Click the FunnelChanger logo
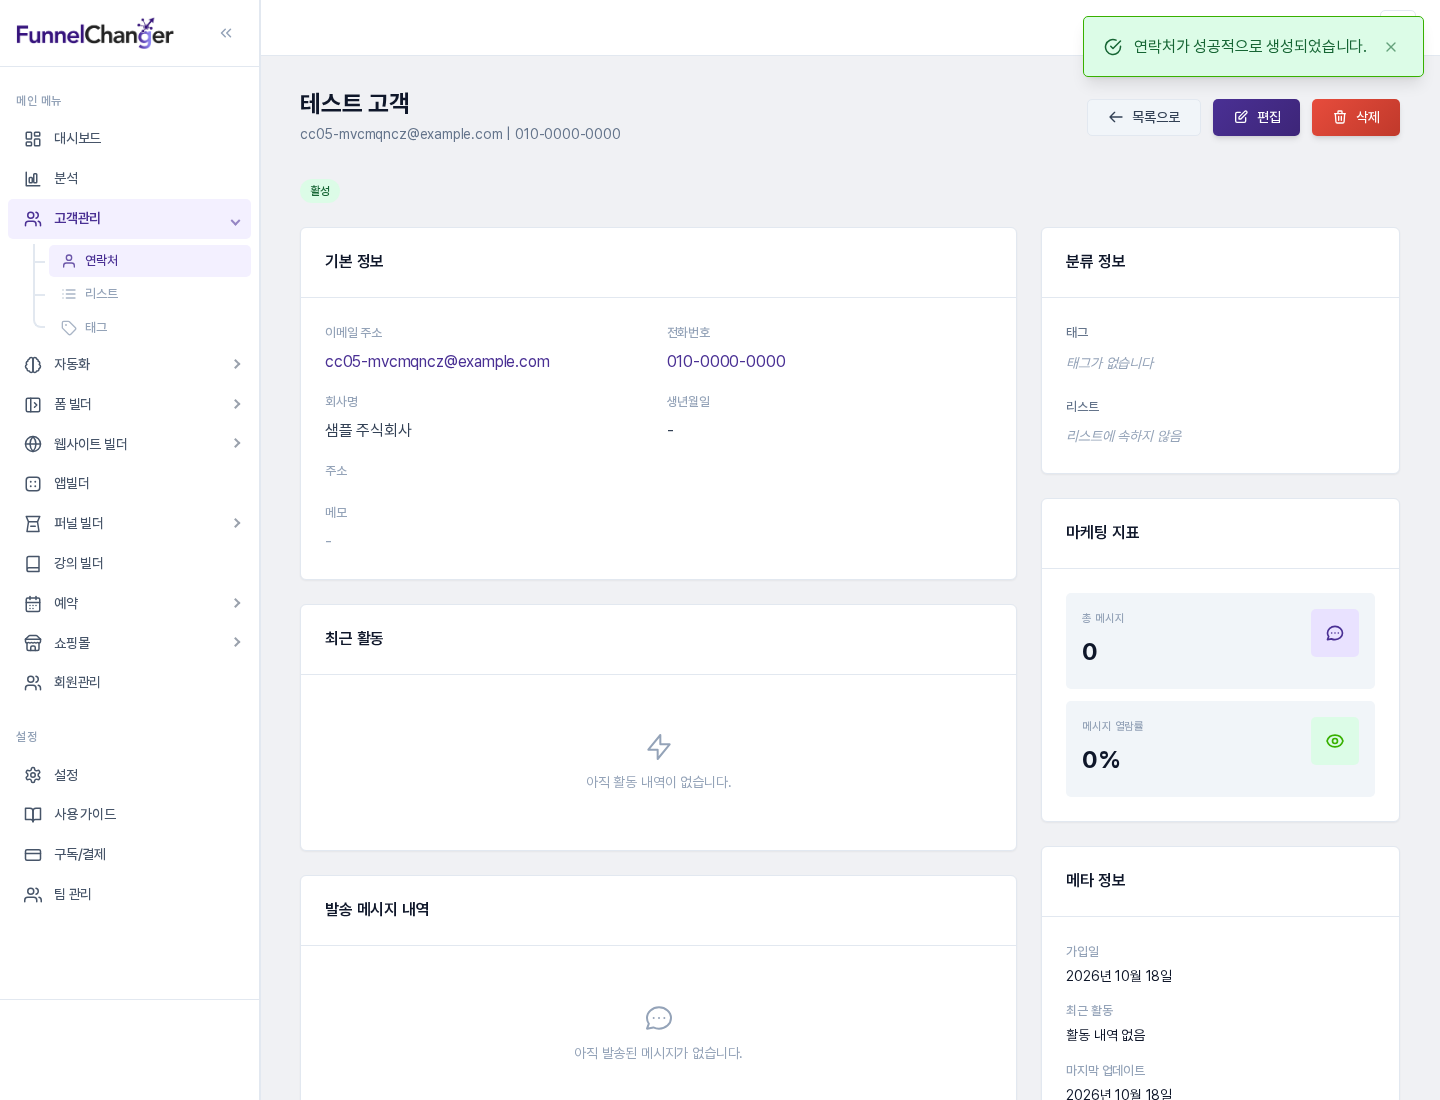The height and width of the screenshot is (1100, 1440). pos(95,33)
